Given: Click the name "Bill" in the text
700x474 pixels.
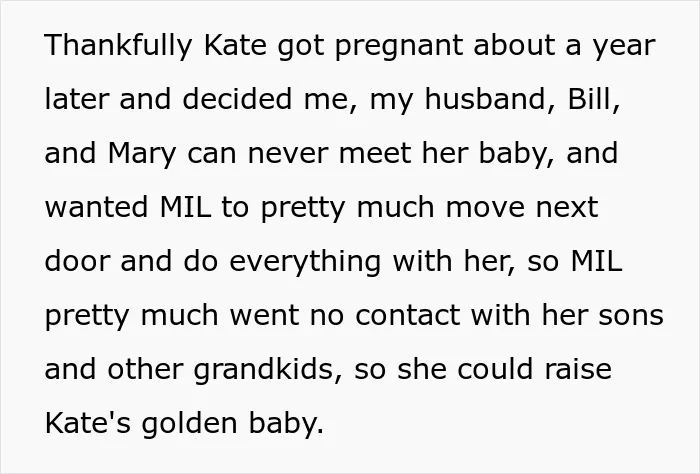Looking at the screenshot, I should [x=589, y=98].
